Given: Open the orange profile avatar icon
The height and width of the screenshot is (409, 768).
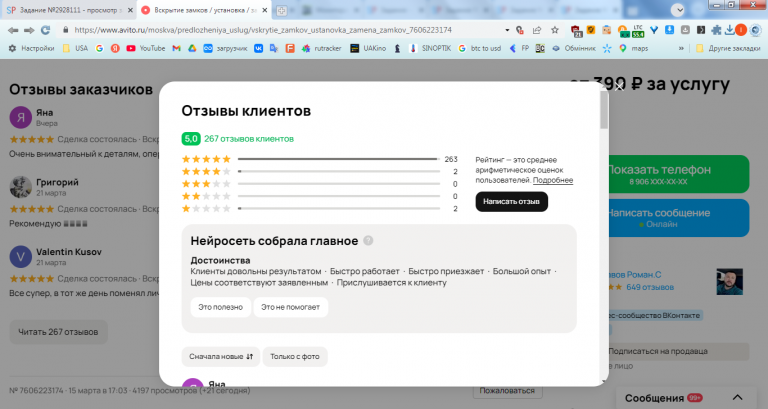Looking at the screenshot, I should (x=741, y=30).
